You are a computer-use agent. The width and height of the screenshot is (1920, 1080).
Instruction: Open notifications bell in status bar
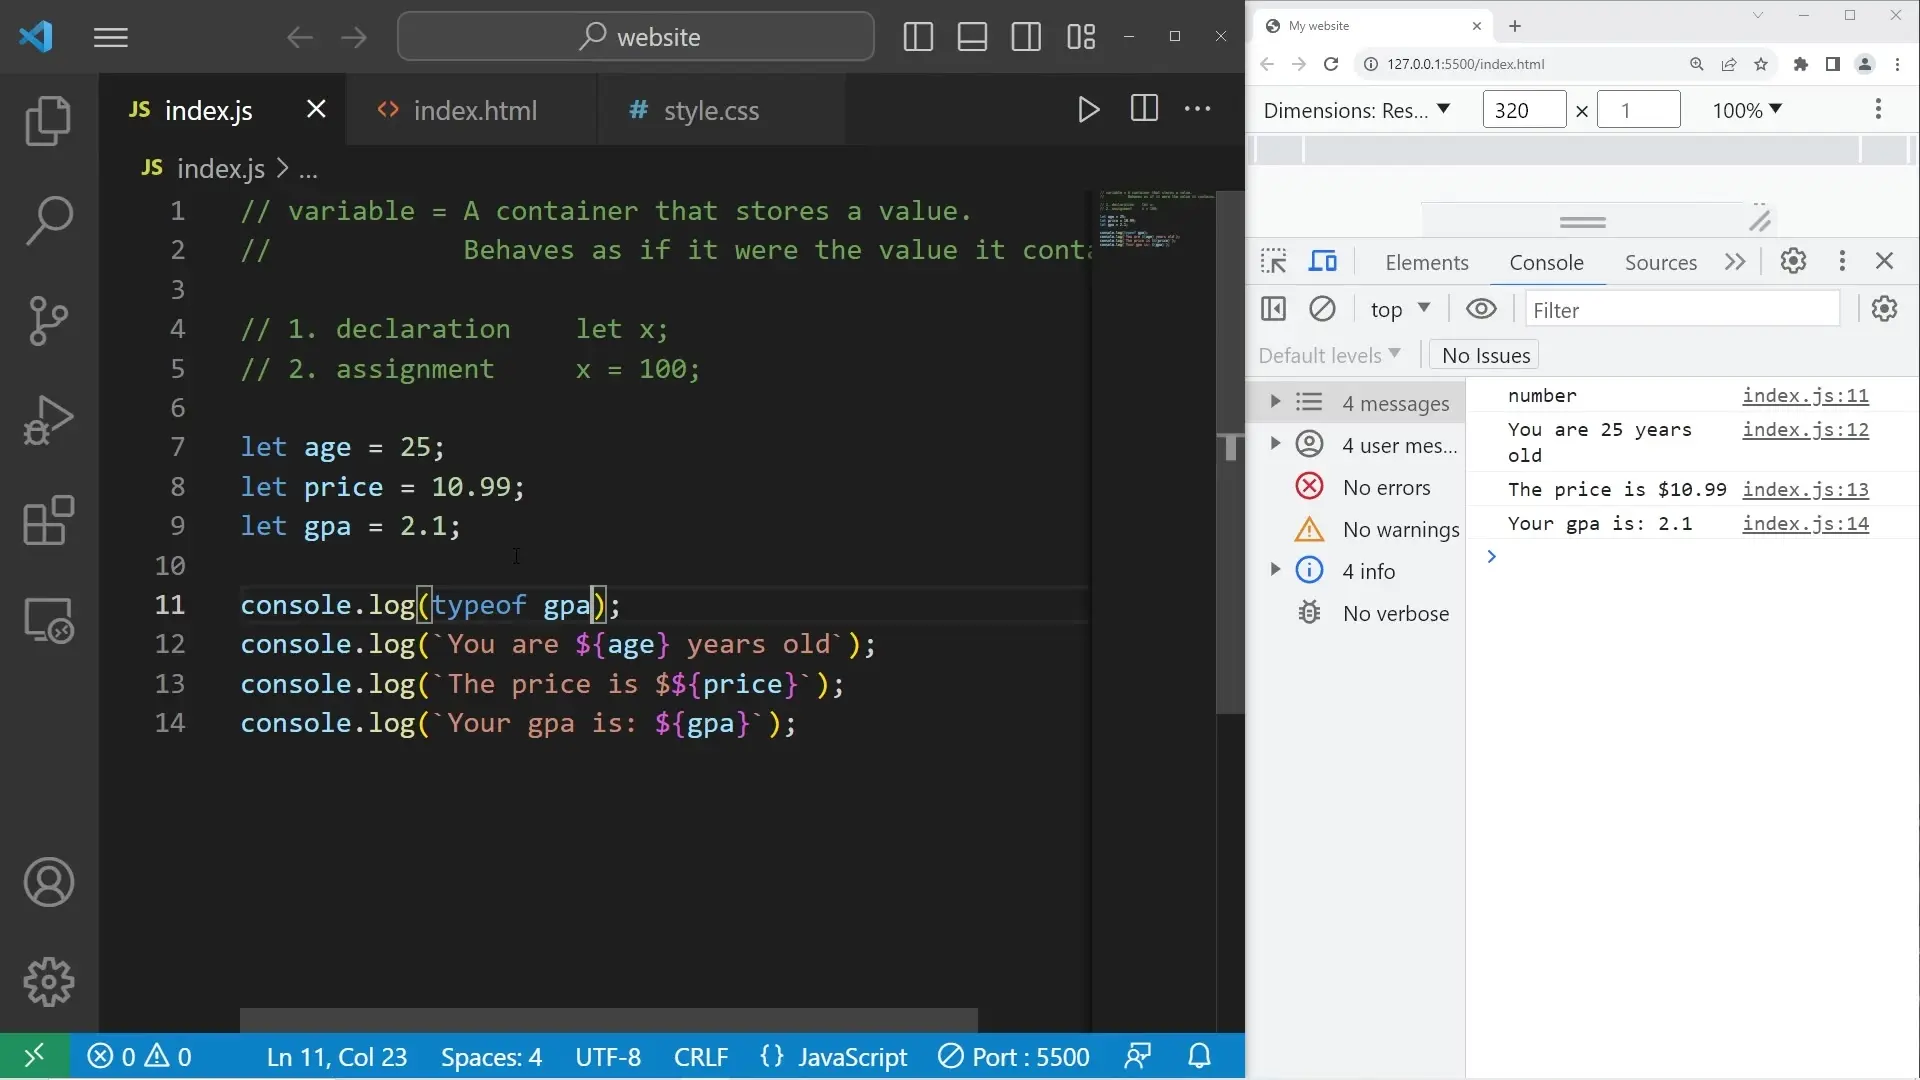(1200, 1056)
